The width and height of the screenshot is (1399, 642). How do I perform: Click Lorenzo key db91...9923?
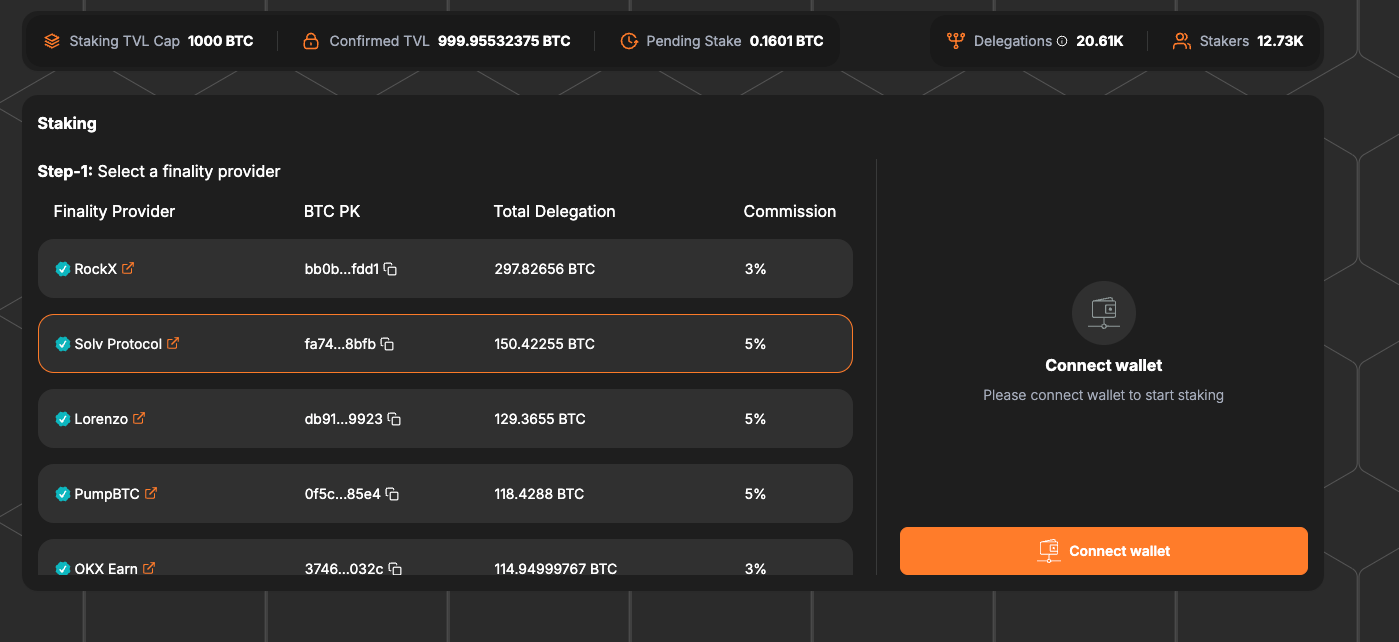point(344,419)
